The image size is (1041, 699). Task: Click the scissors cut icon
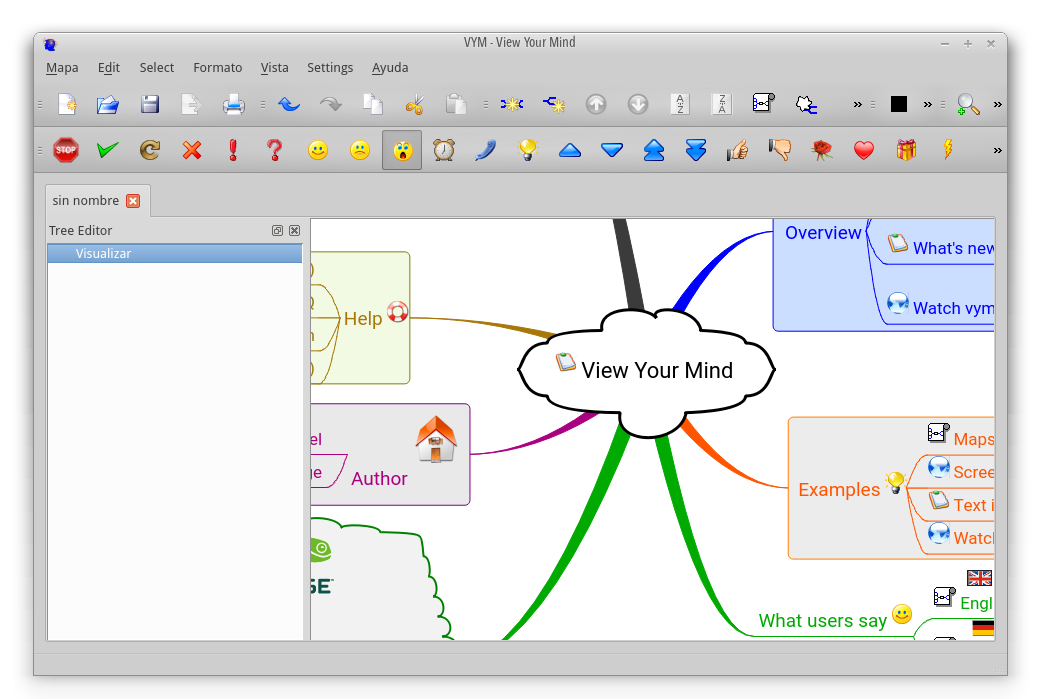[x=414, y=104]
